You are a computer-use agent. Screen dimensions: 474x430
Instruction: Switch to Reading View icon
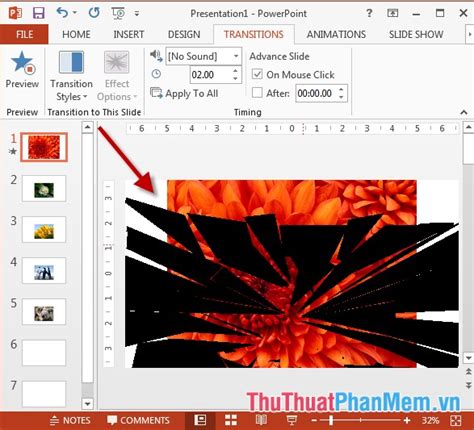point(261,420)
